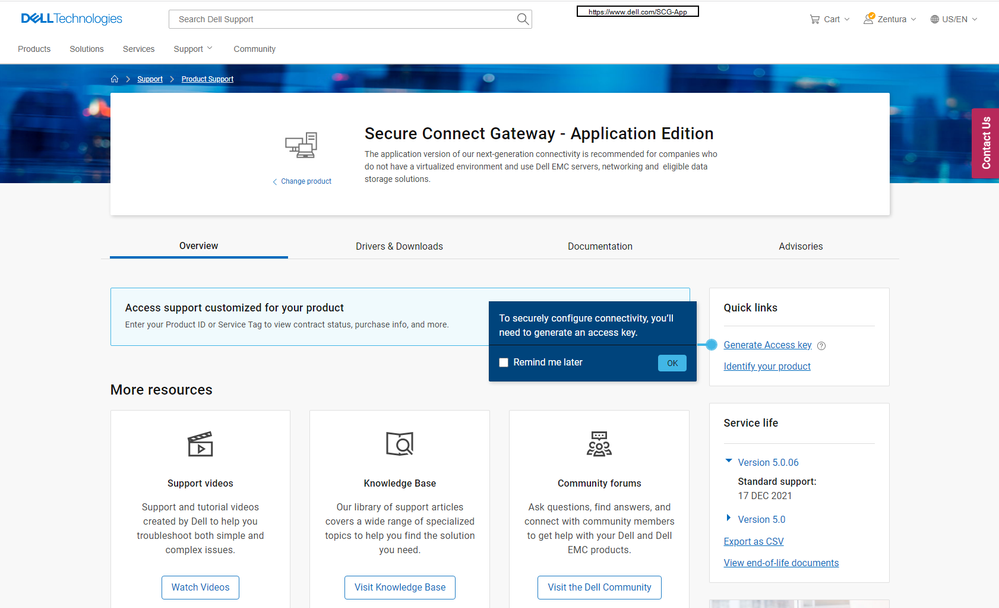Click the Identify your product link
Screen dimensions: 999x608
(766, 366)
